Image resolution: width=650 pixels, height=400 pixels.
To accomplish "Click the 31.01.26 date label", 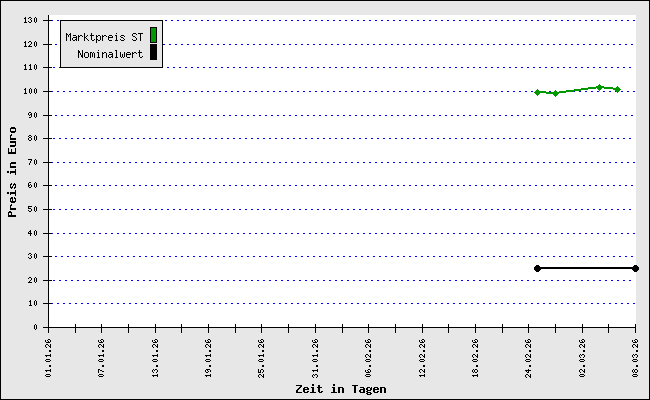I will coord(315,354).
